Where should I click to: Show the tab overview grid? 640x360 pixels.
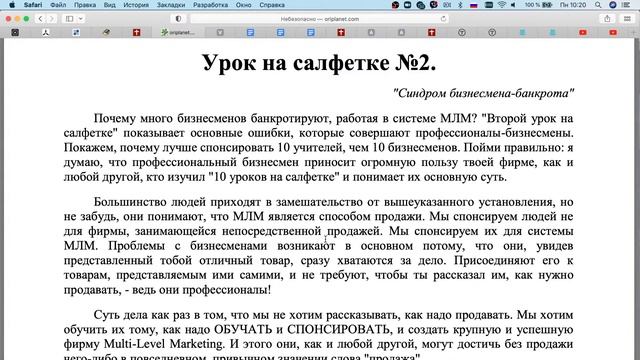point(627,19)
